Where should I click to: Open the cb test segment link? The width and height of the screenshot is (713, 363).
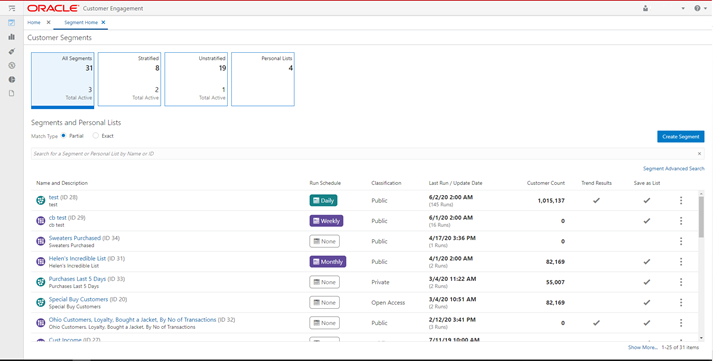point(58,218)
